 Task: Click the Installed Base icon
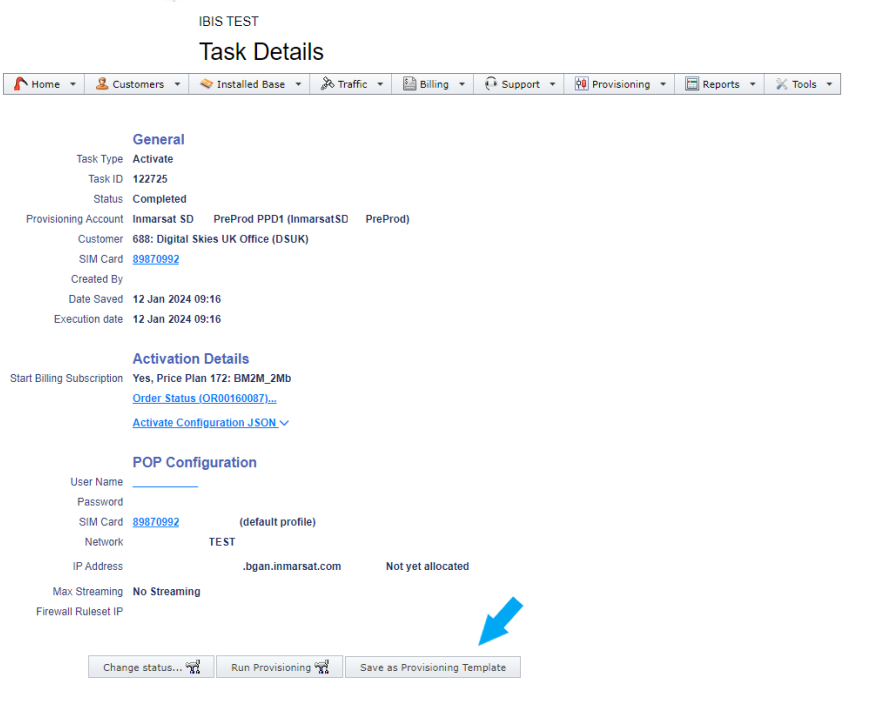point(206,85)
